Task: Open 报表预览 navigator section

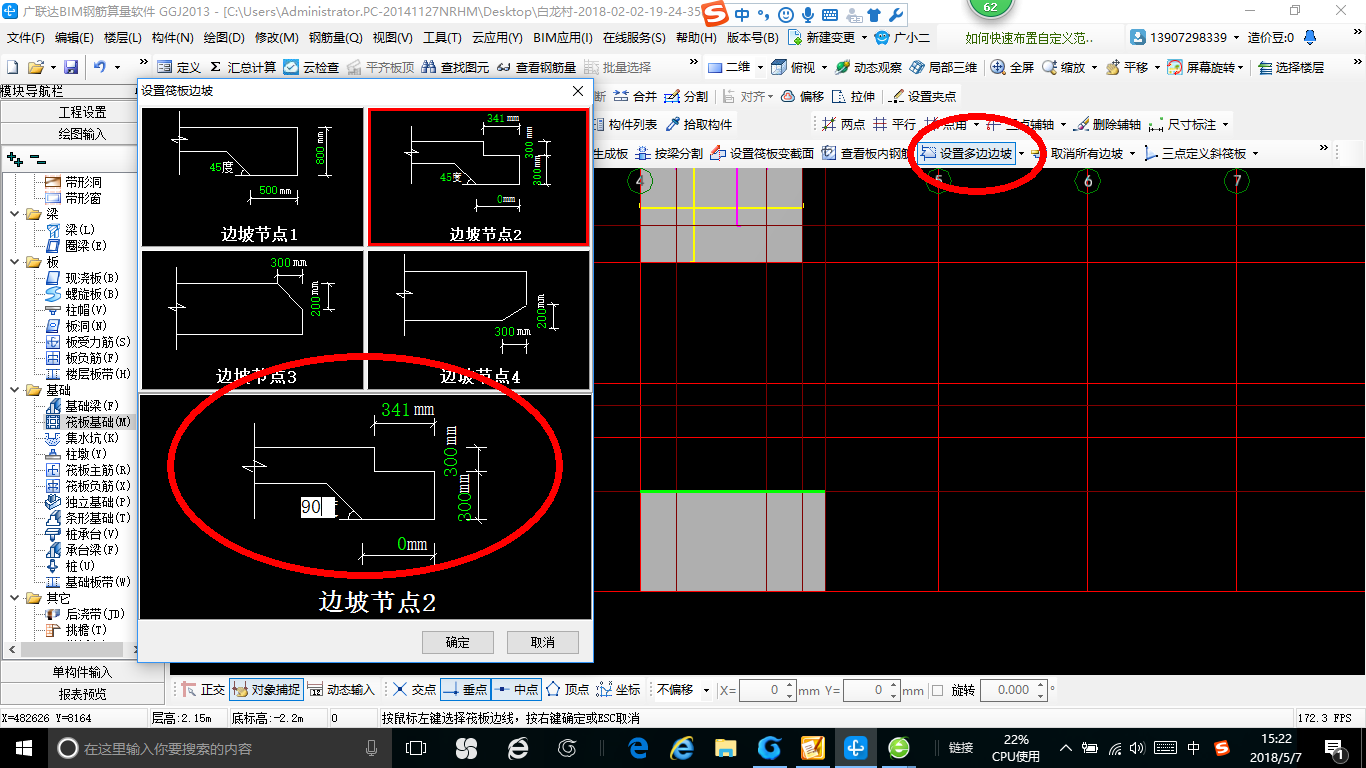Action: click(83, 694)
